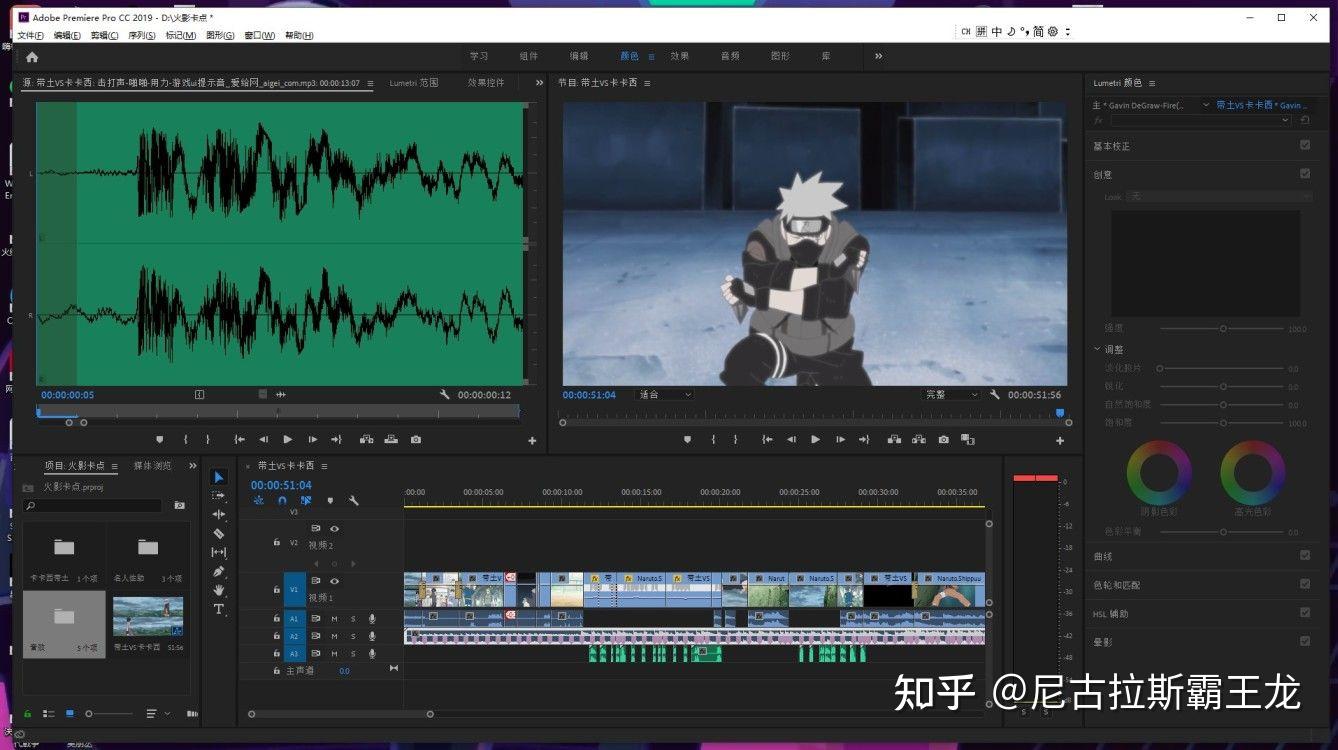Toggle insert sequences as nests icon
Viewport: 1338px width, 750px height.
[x=259, y=500]
